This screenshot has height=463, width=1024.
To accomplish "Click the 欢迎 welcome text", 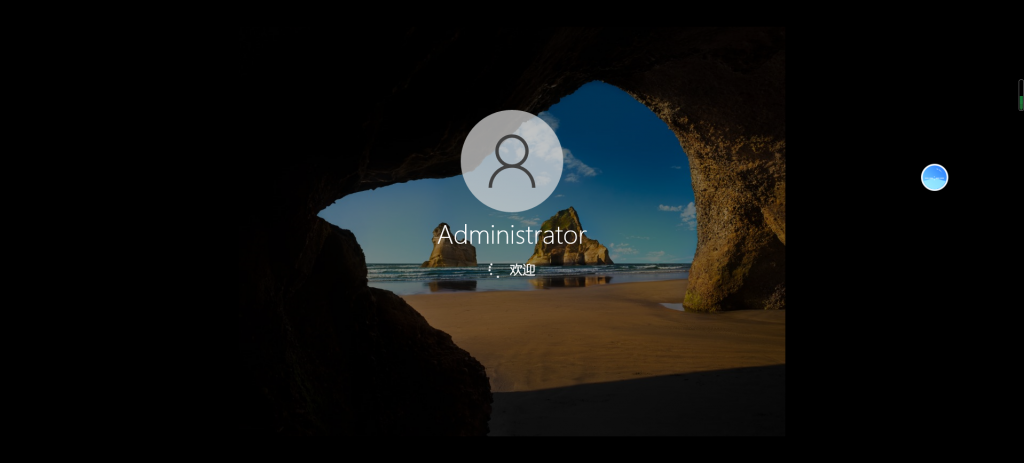I will (522, 270).
